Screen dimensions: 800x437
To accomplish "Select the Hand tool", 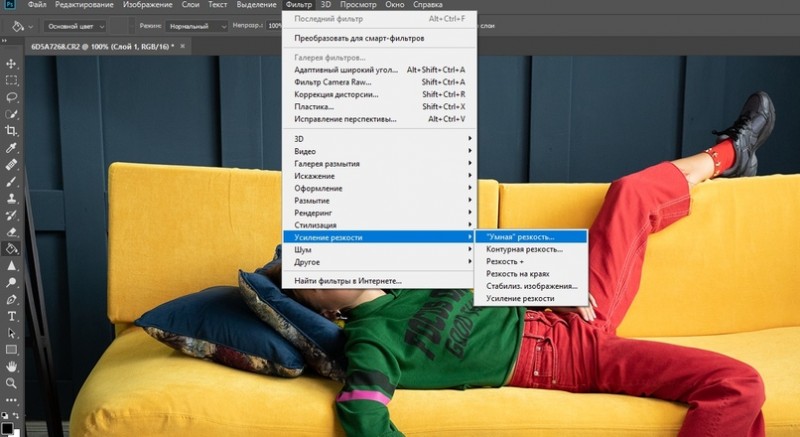I will (11, 367).
